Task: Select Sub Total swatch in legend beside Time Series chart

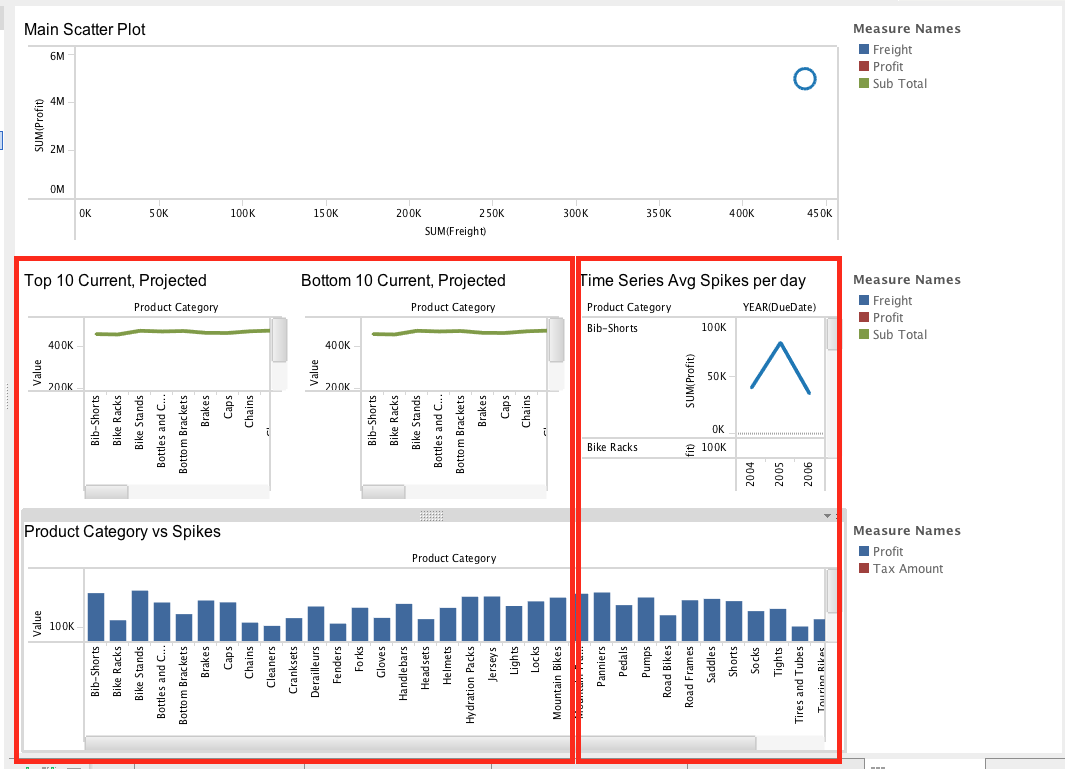Action: tap(864, 334)
